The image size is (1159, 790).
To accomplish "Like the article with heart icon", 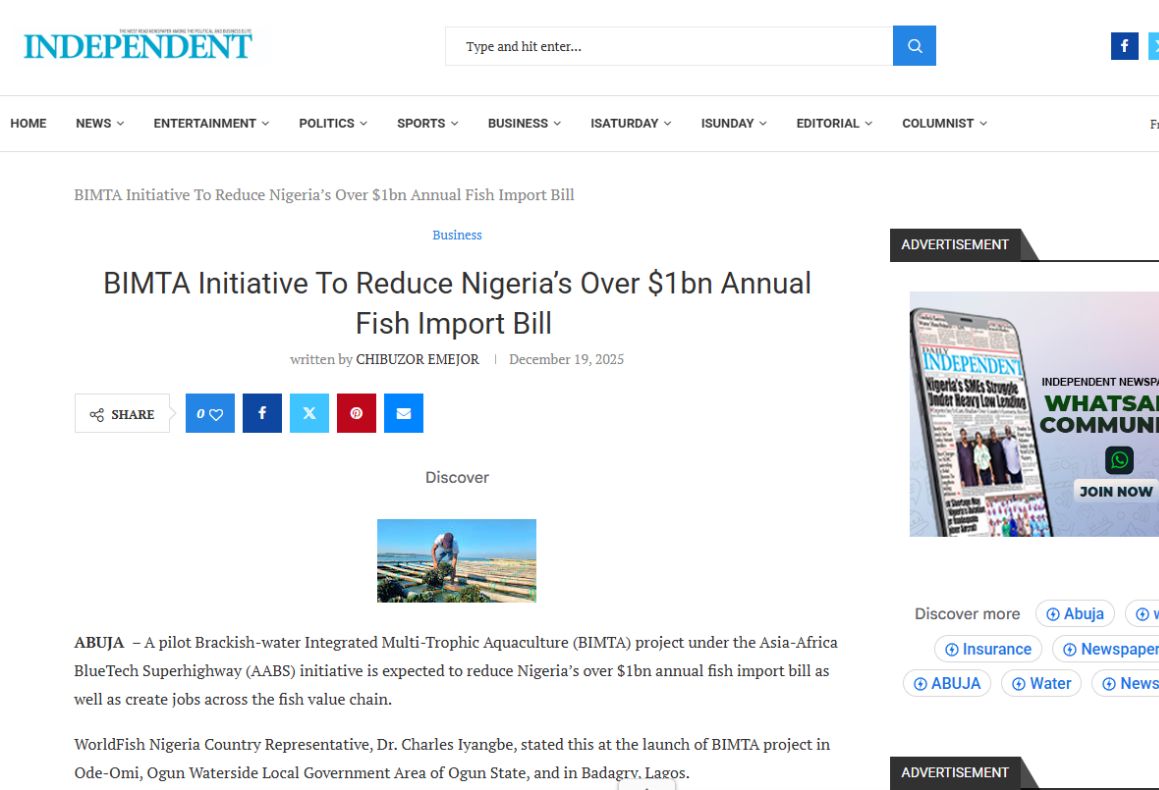I will tap(210, 414).
